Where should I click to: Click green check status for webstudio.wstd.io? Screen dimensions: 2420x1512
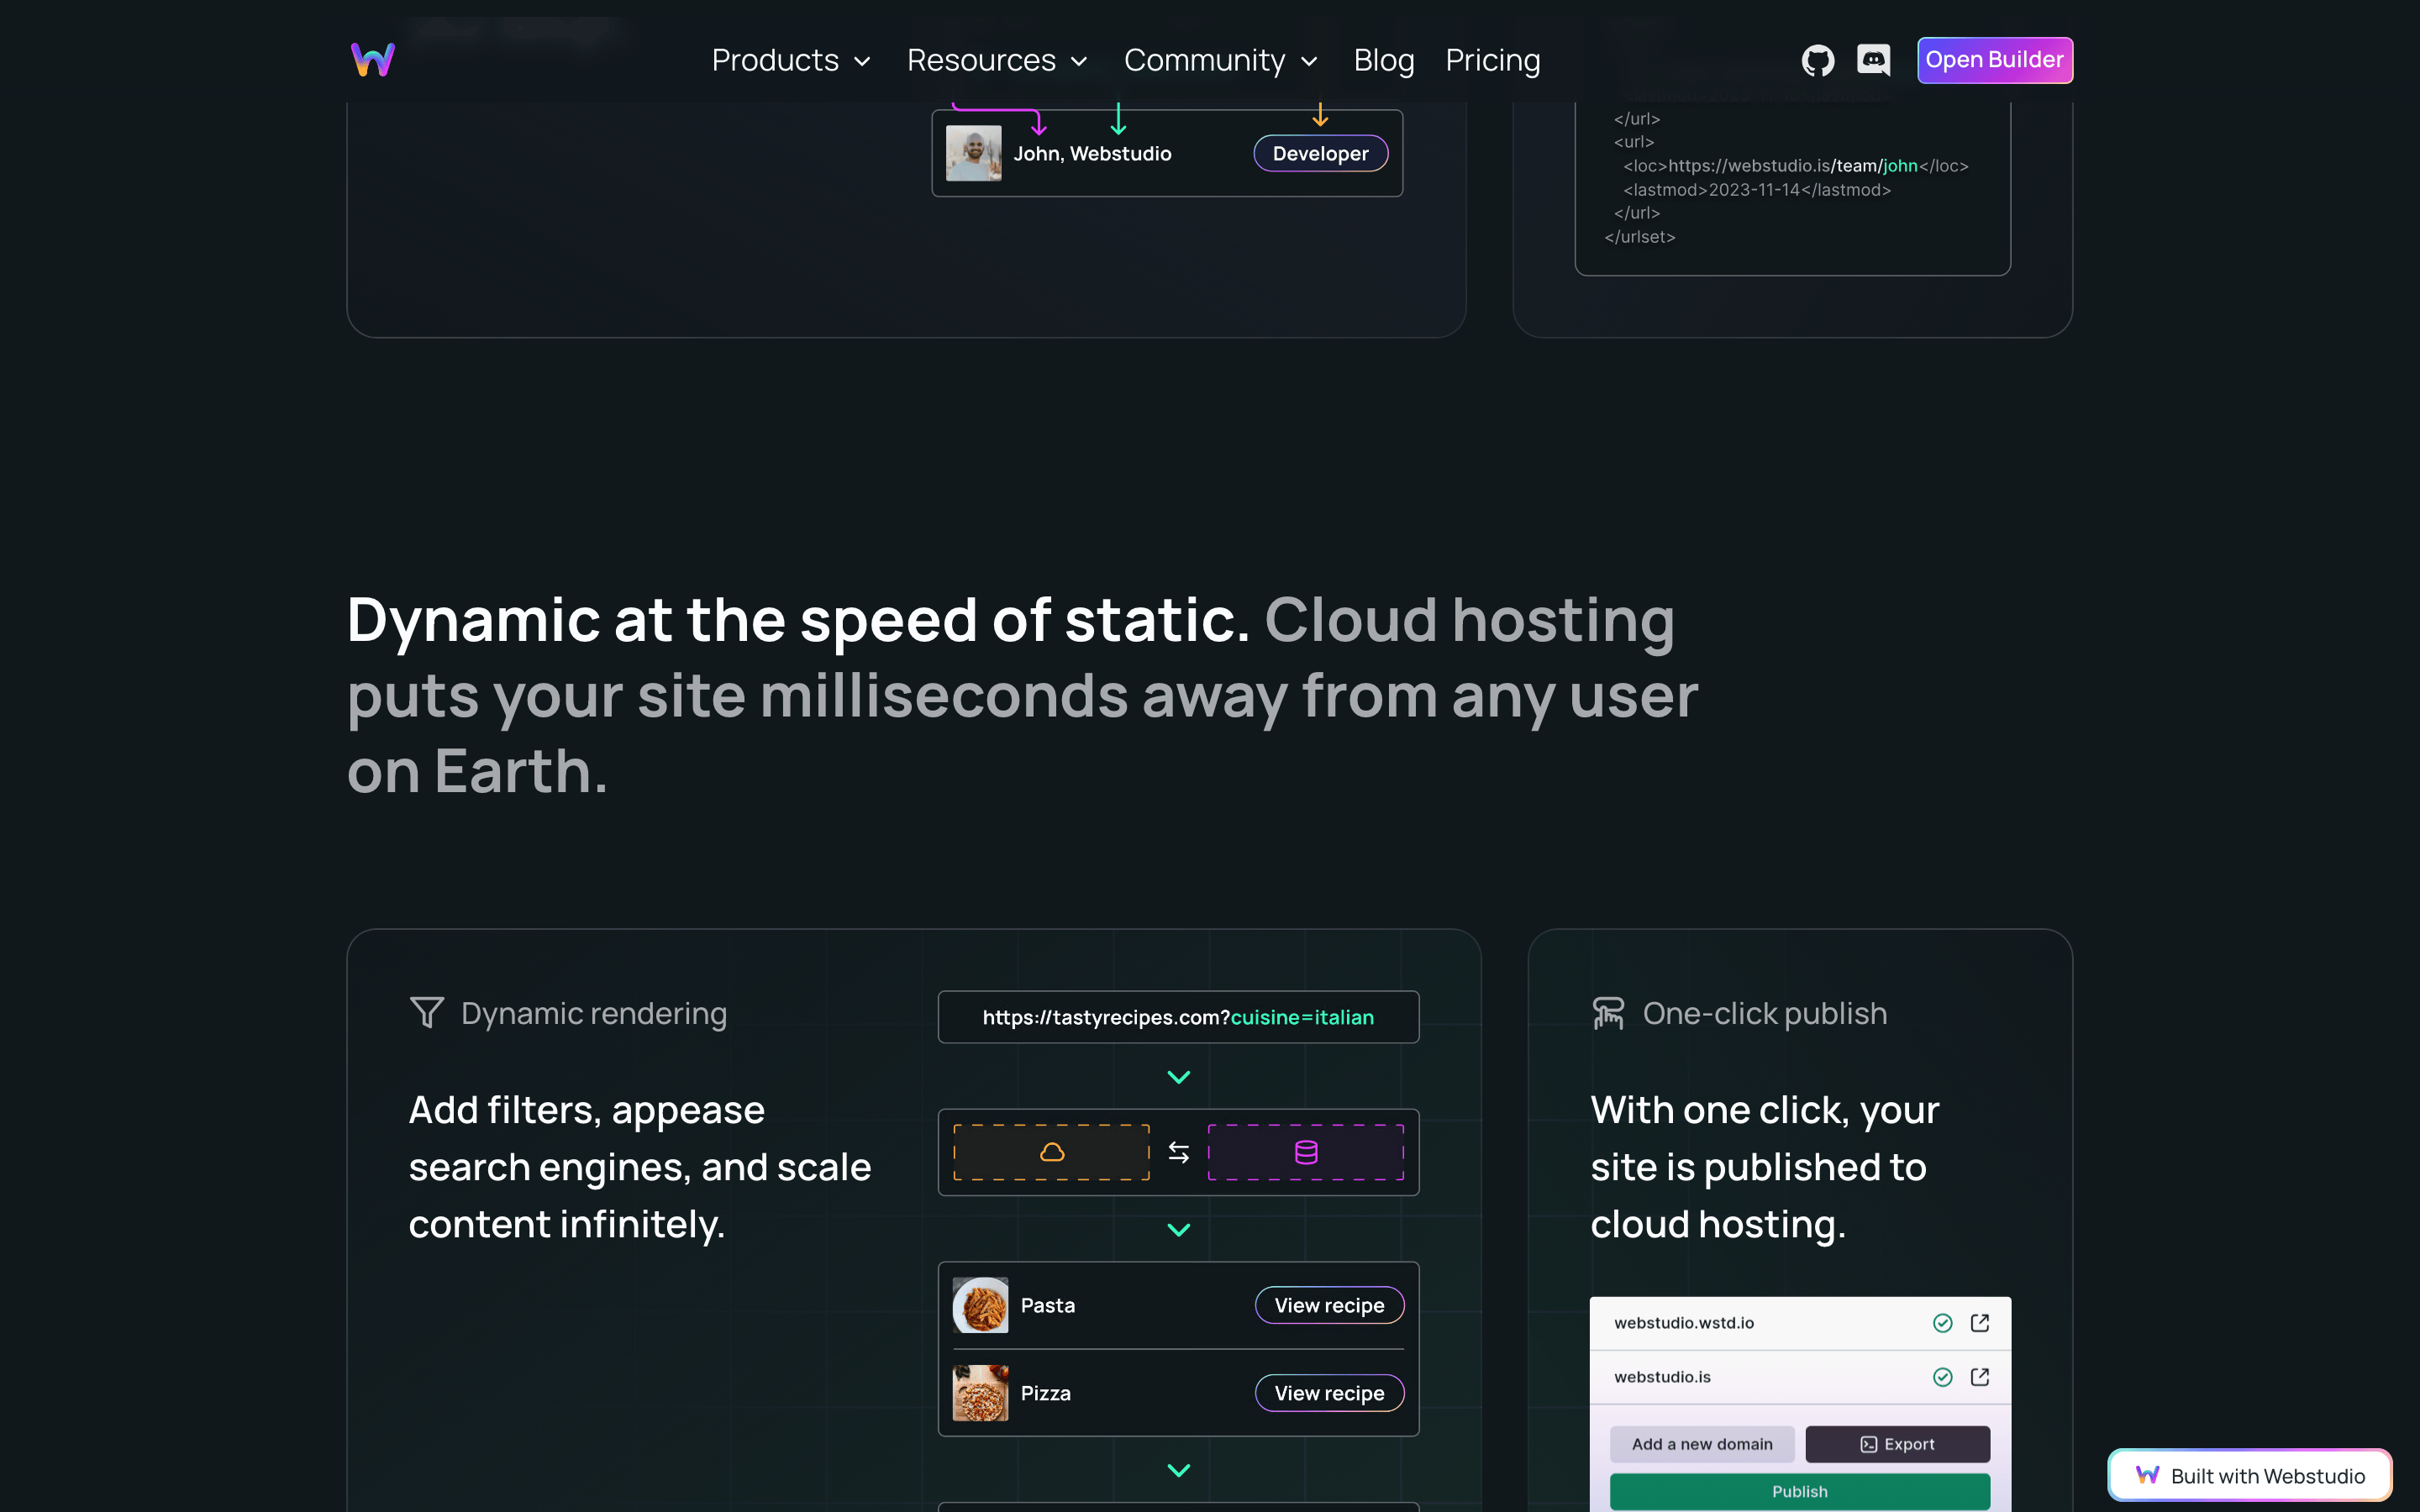1942,1323
